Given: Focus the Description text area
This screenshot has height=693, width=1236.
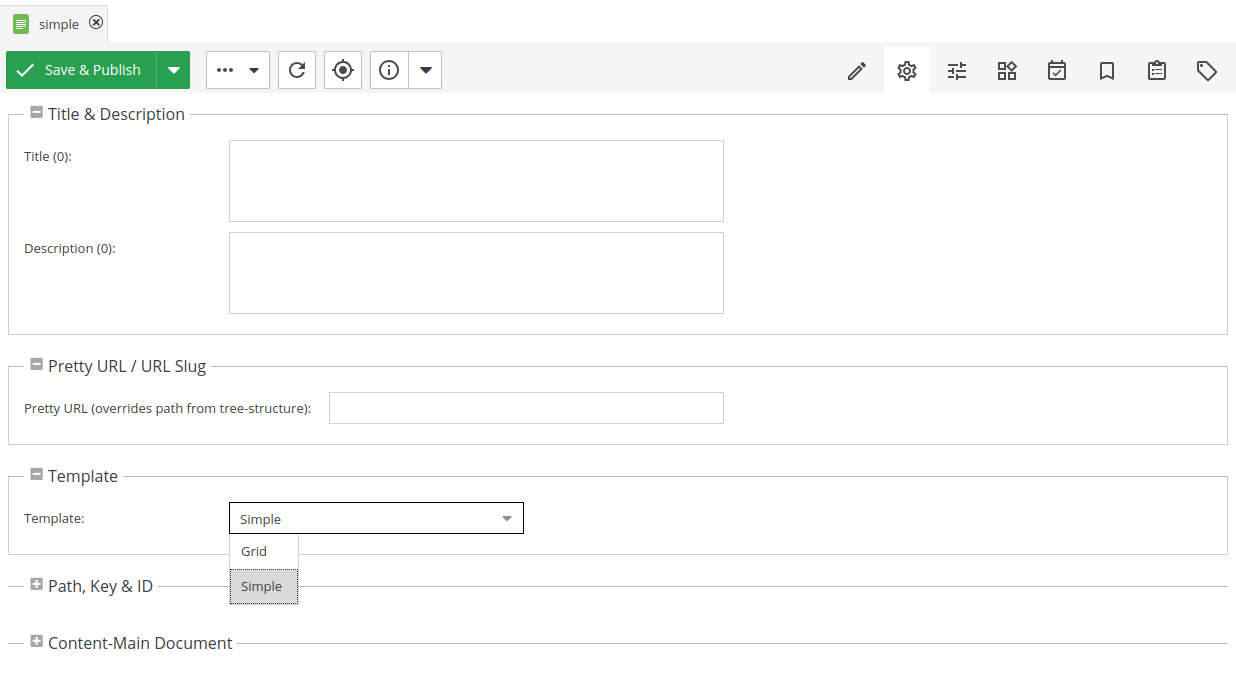Looking at the screenshot, I should point(476,273).
